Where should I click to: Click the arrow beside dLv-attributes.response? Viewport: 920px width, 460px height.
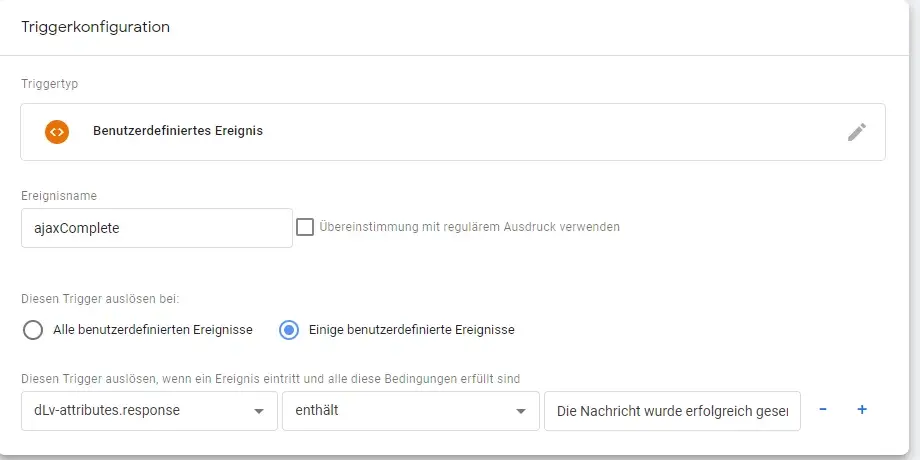coord(259,411)
